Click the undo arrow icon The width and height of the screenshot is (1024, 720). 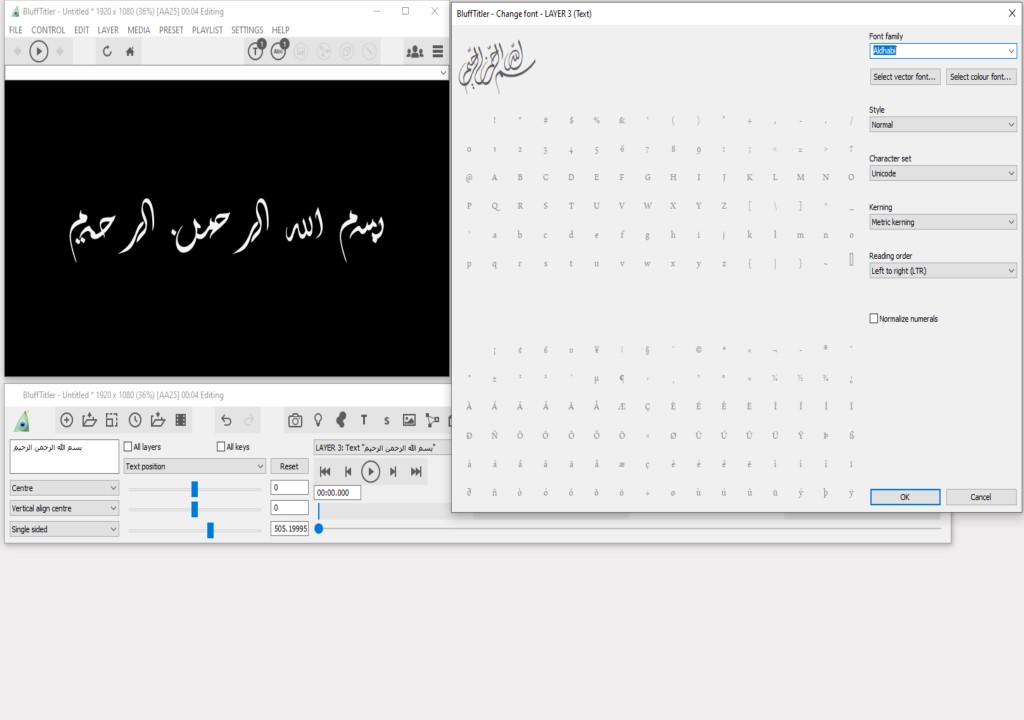pyautogui.click(x=226, y=420)
